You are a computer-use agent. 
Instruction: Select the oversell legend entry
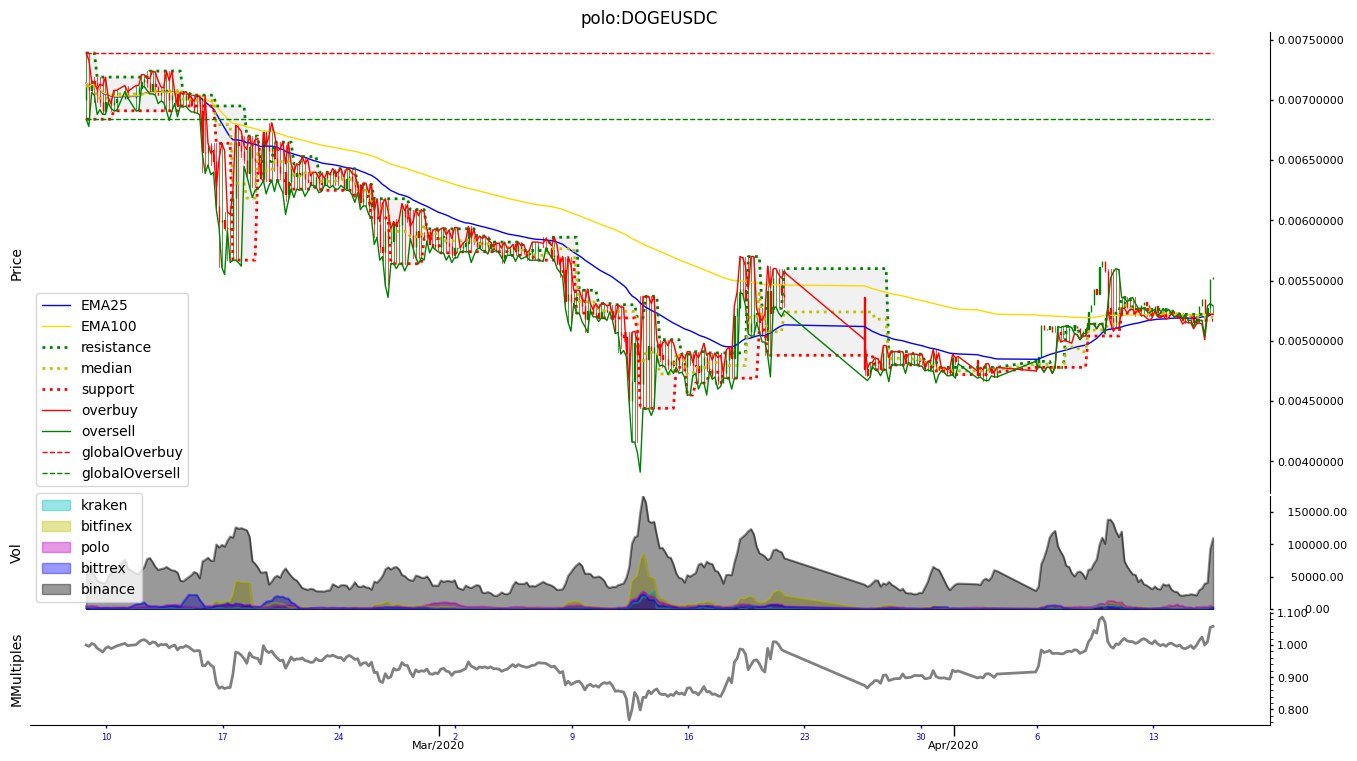tap(109, 431)
